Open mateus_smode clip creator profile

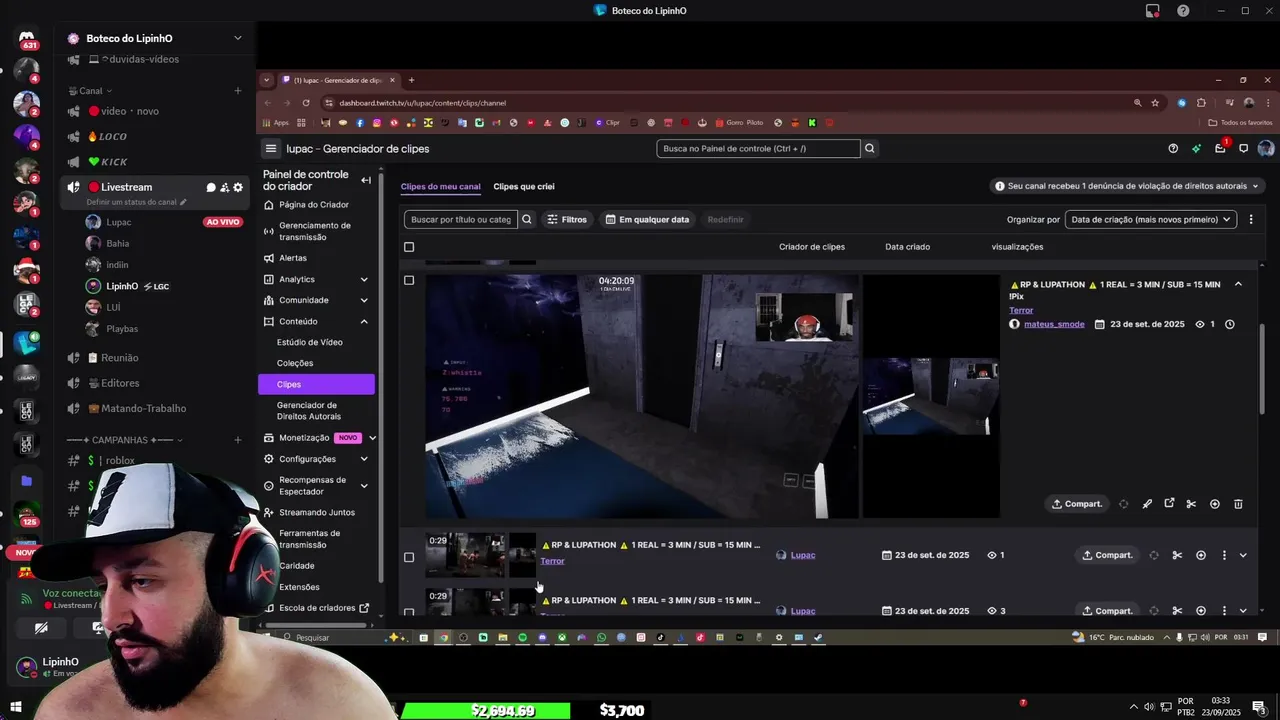(x=1054, y=324)
